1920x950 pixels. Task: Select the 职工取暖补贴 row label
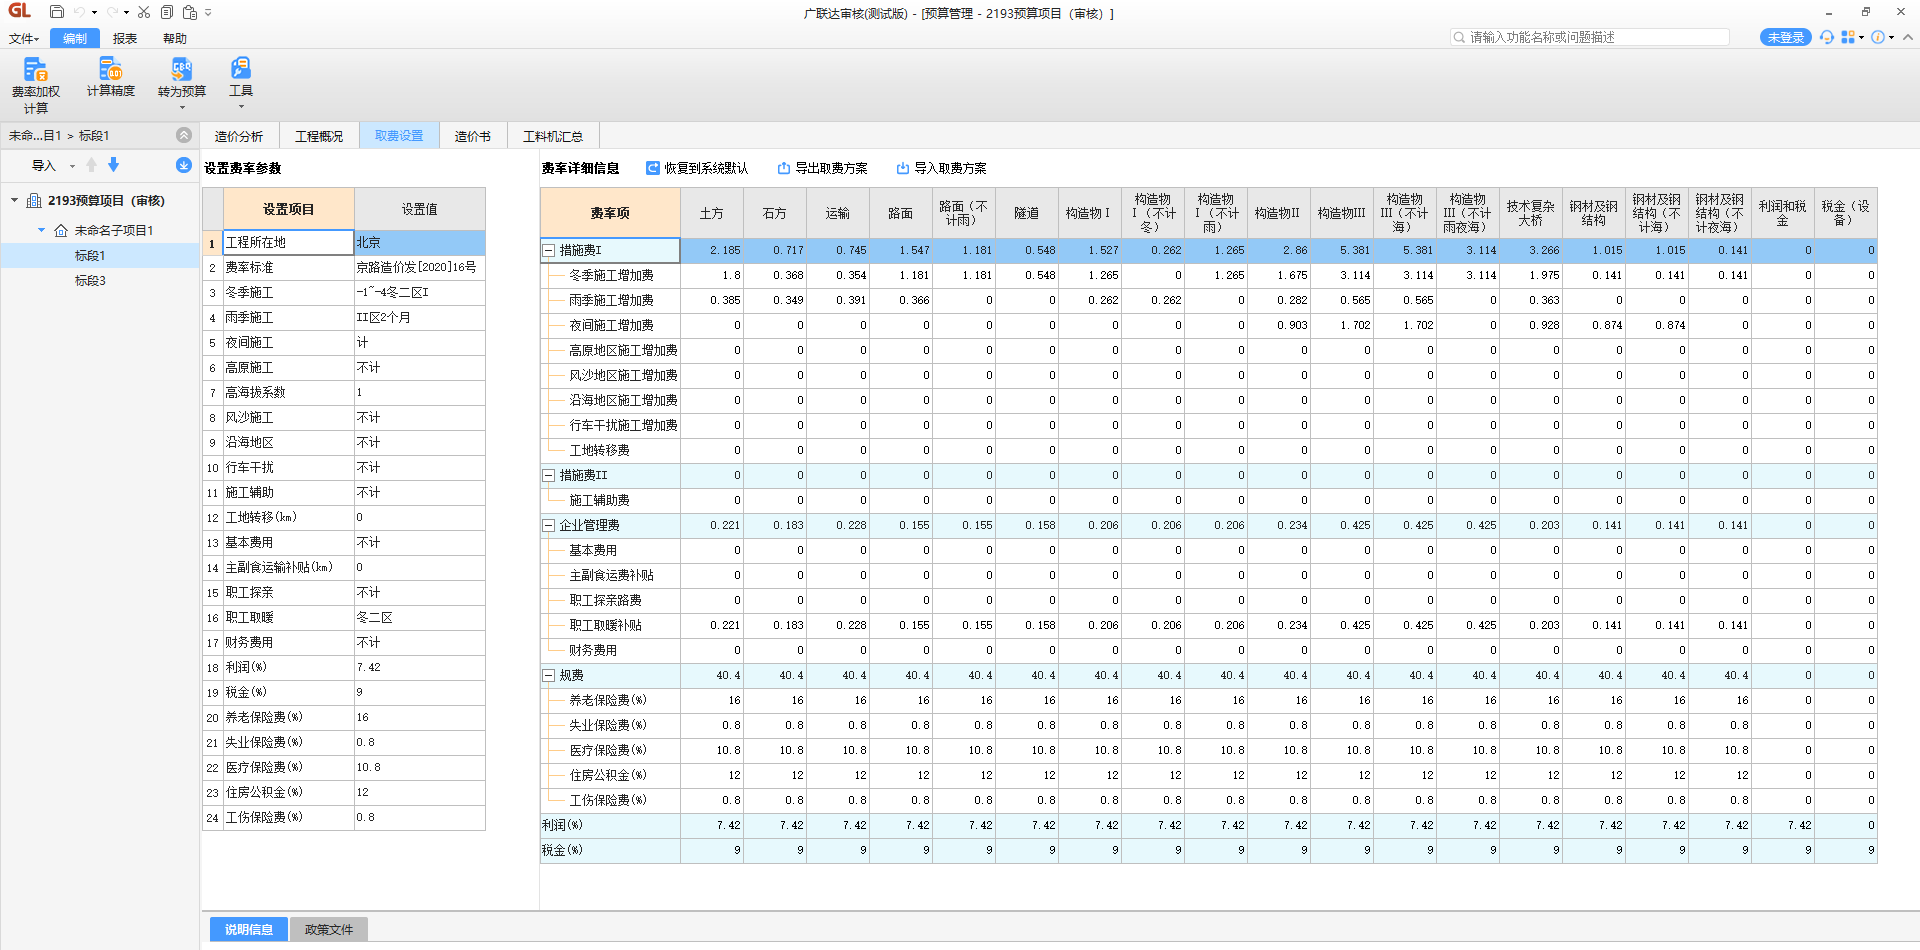(x=606, y=626)
